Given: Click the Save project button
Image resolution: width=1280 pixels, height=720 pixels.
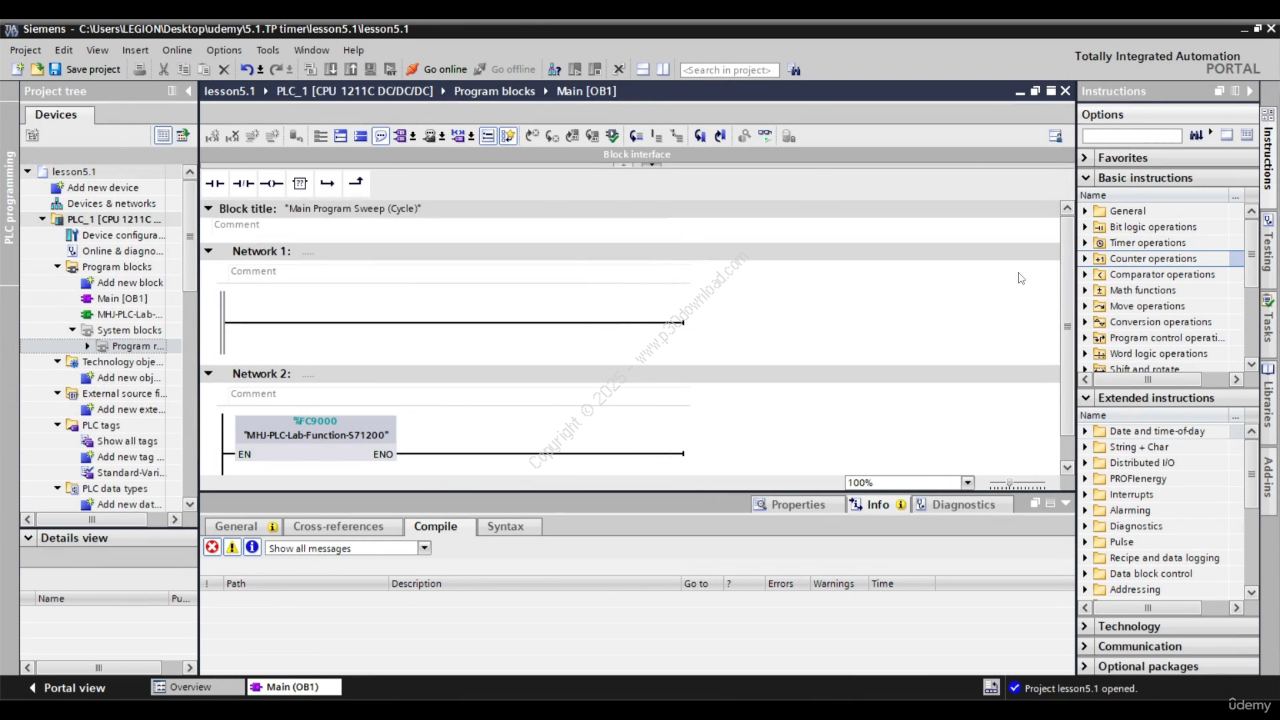Looking at the screenshot, I should [84, 69].
